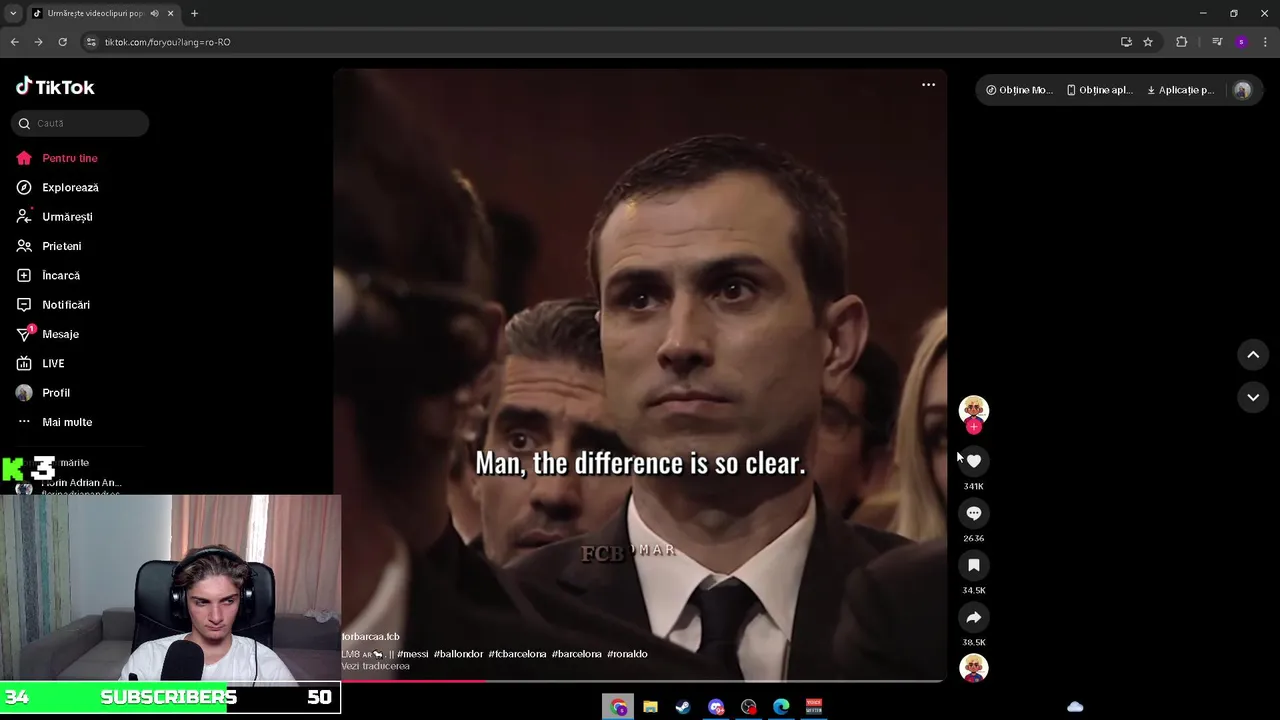Image resolution: width=1280 pixels, height=720 pixels.
Task: Open Chrome from taskbar
Action: click(618, 707)
